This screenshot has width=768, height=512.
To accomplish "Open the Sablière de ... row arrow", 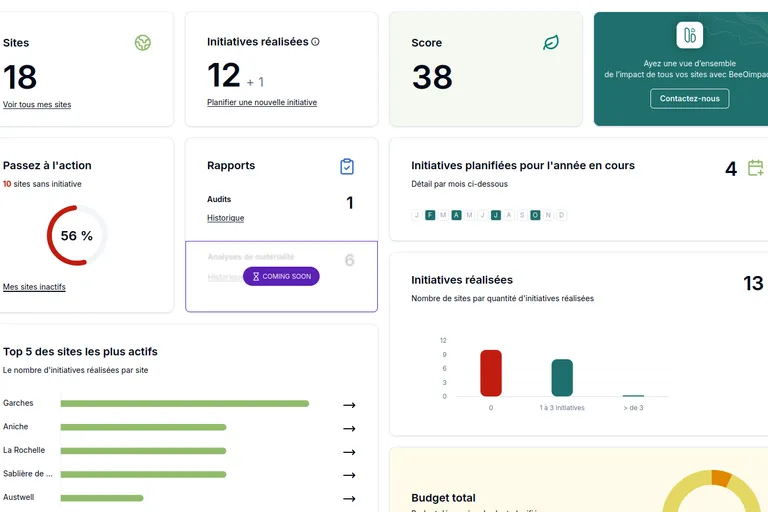I will coord(349,475).
